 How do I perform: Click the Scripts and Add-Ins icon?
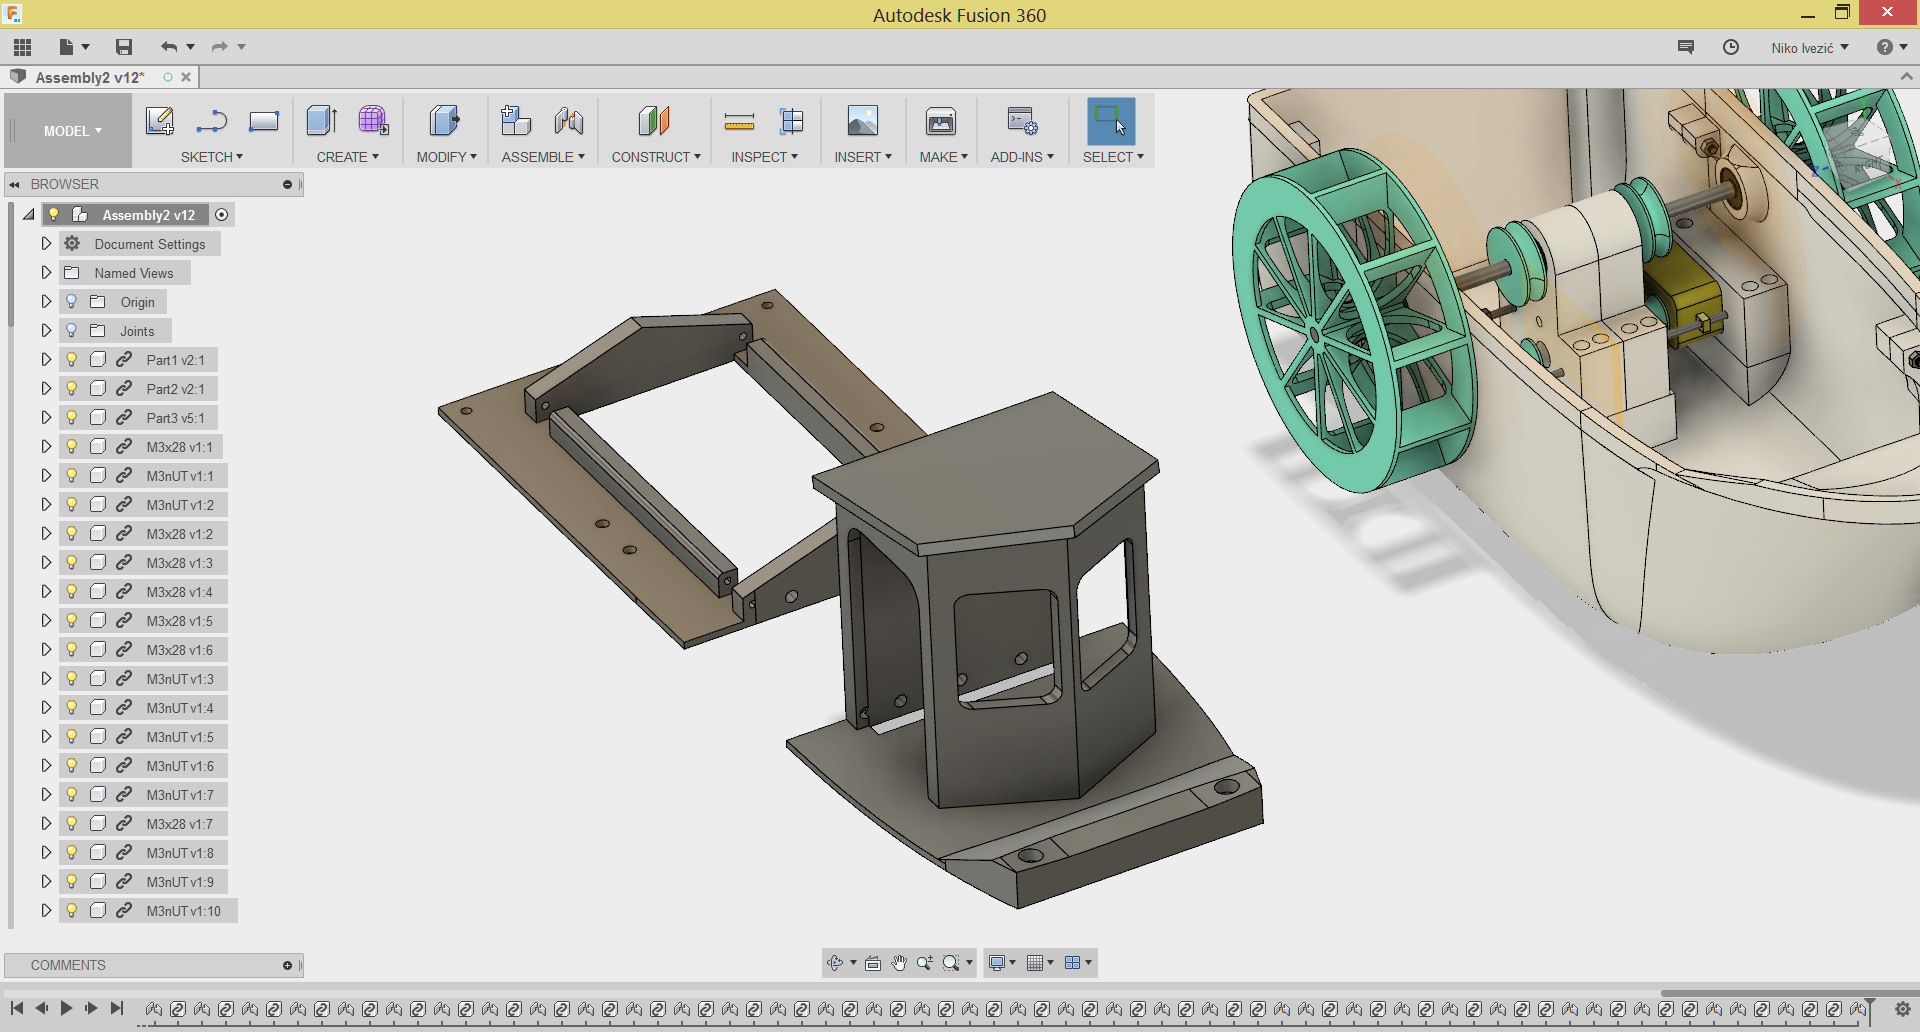coord(1022,121)
